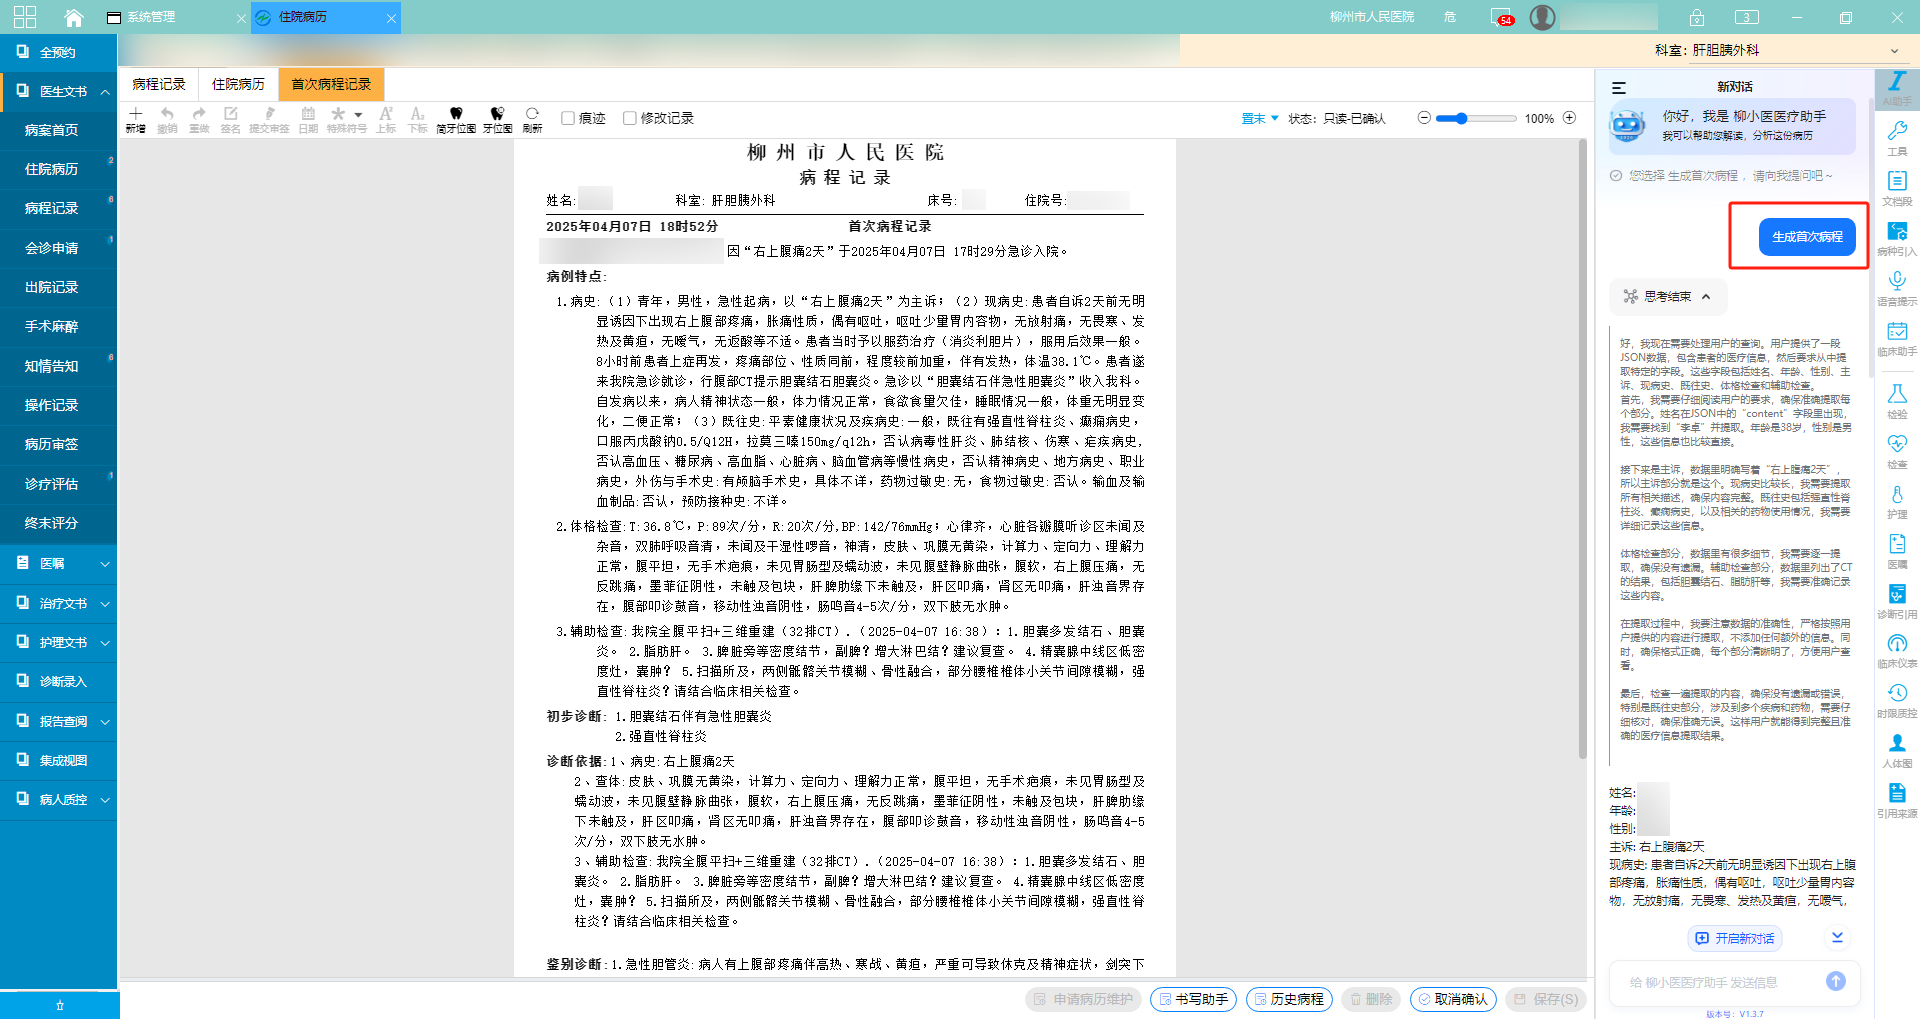Image resolution: width=1920 pixels, height=1019 pixels.
Task: Click the zoom slider handle
Action: coord(1461,118)
